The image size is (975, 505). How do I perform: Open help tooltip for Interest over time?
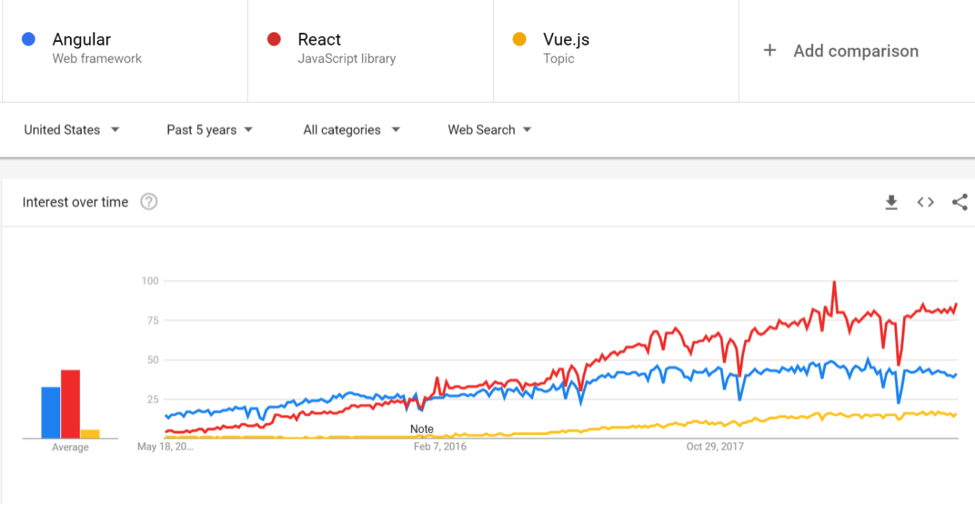point(149,202)
